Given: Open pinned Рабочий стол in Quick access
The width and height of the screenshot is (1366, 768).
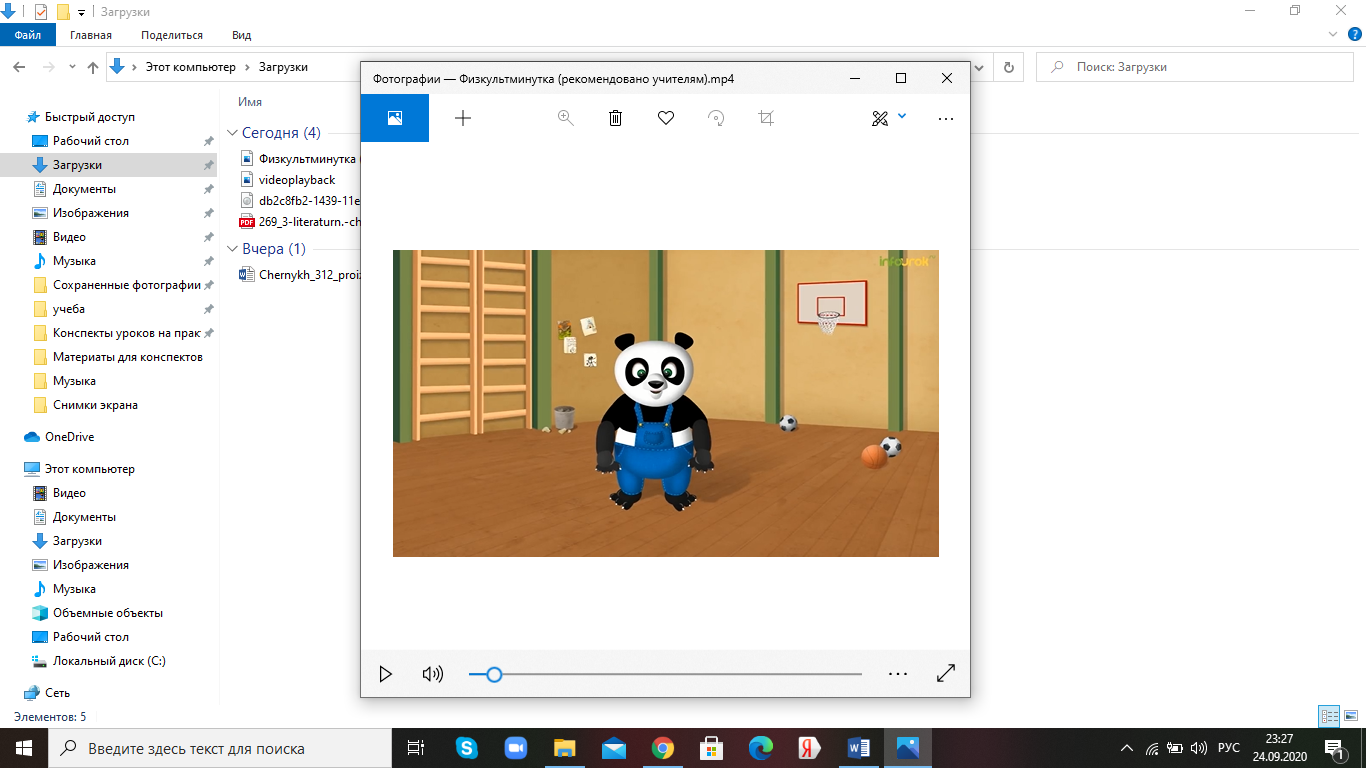Looking at the screenshot, I should (x=91, y=141).
